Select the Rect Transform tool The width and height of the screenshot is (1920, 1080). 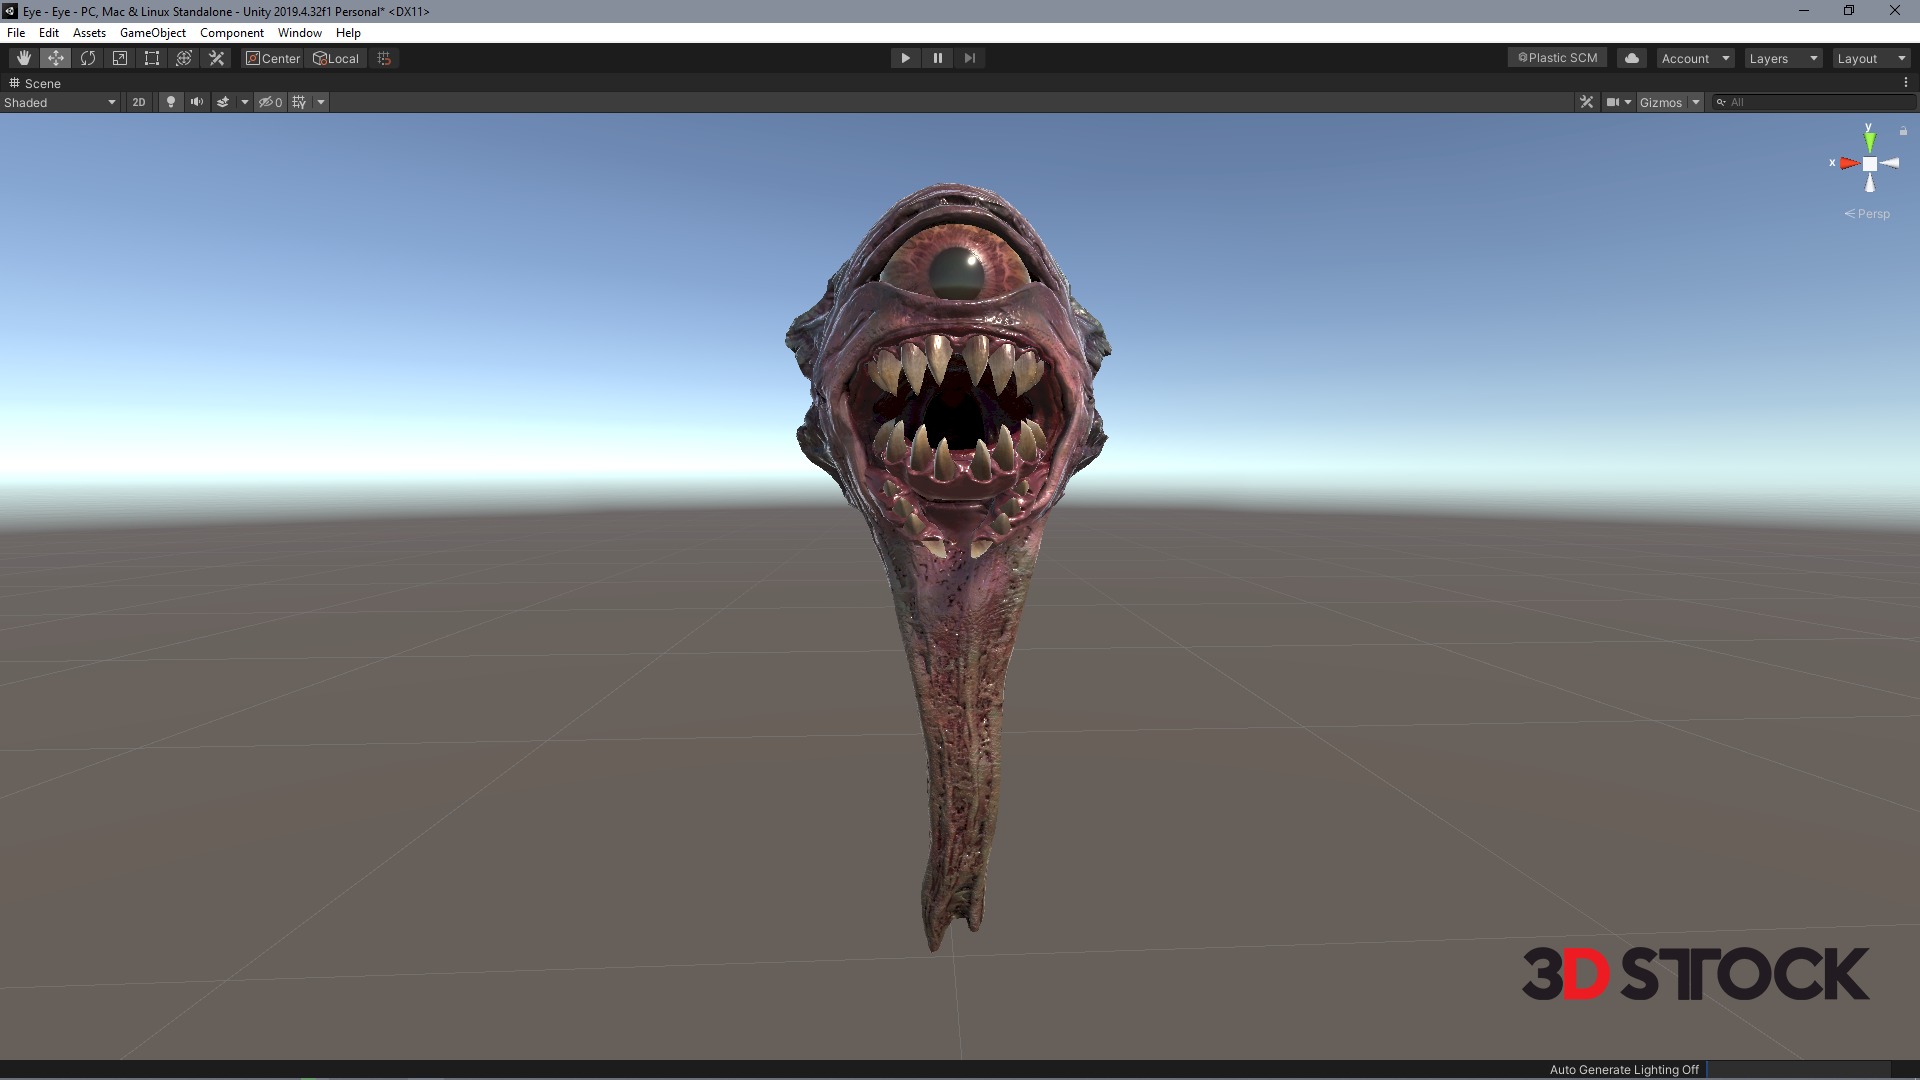(152, 58)
